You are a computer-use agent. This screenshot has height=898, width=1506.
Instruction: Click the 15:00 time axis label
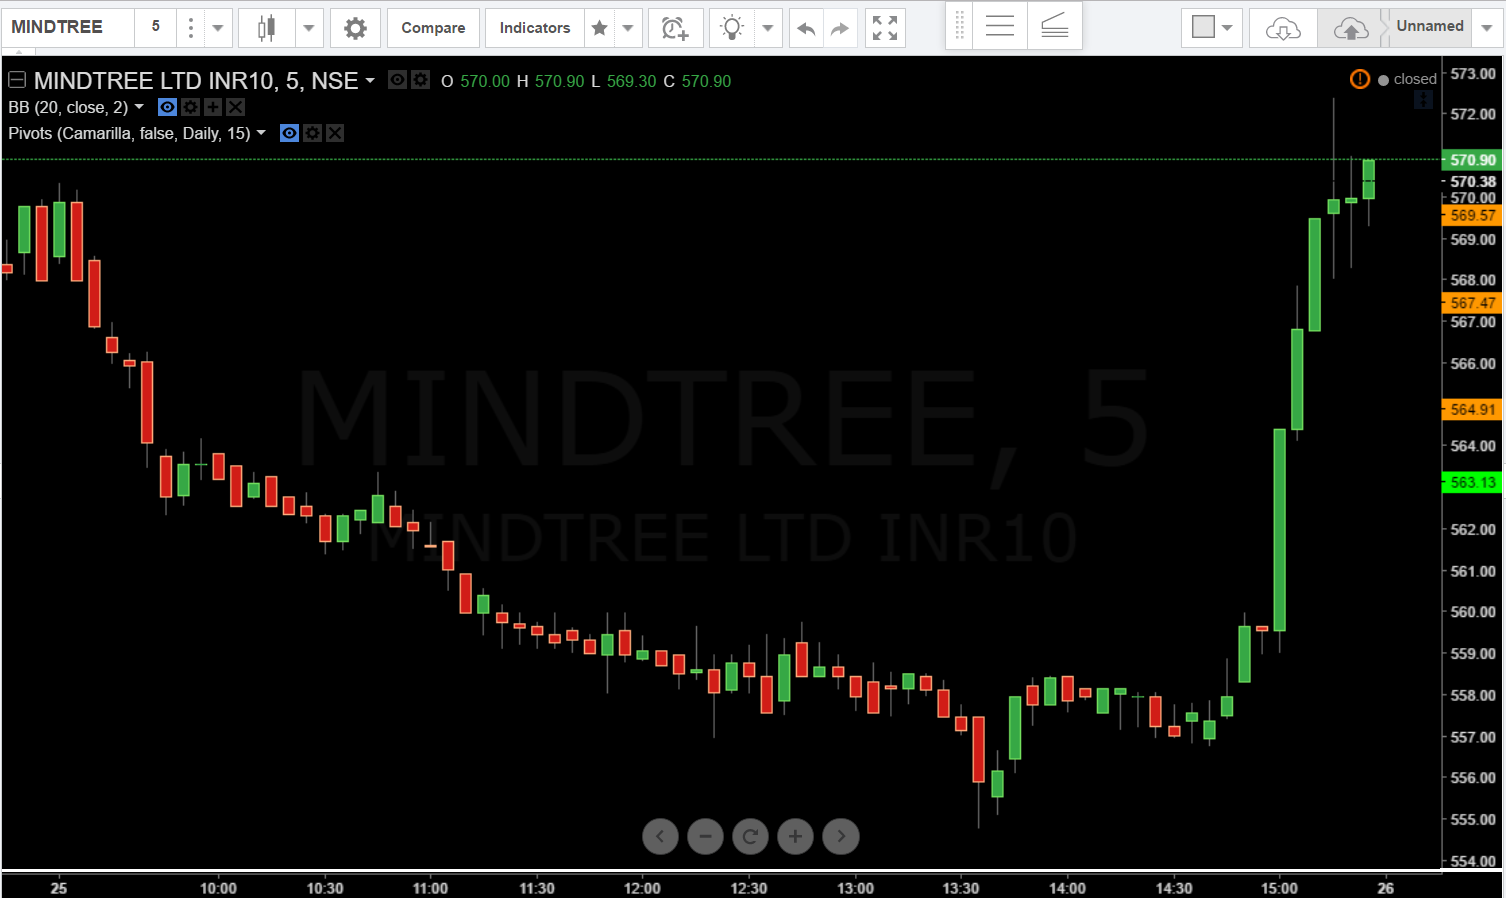coord(1279,888)
